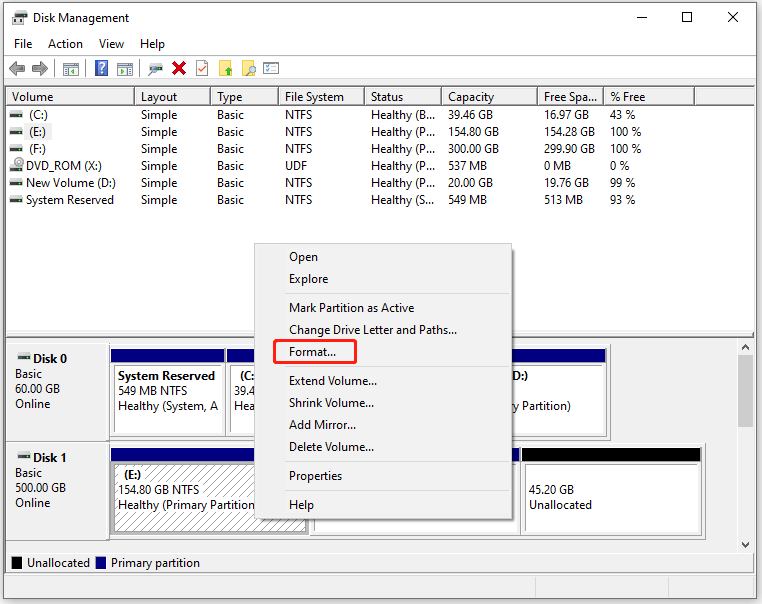This screenshot has width=762, height=604.
Task: Select Change Drive Letter and Paths
Action: [383, 329]
